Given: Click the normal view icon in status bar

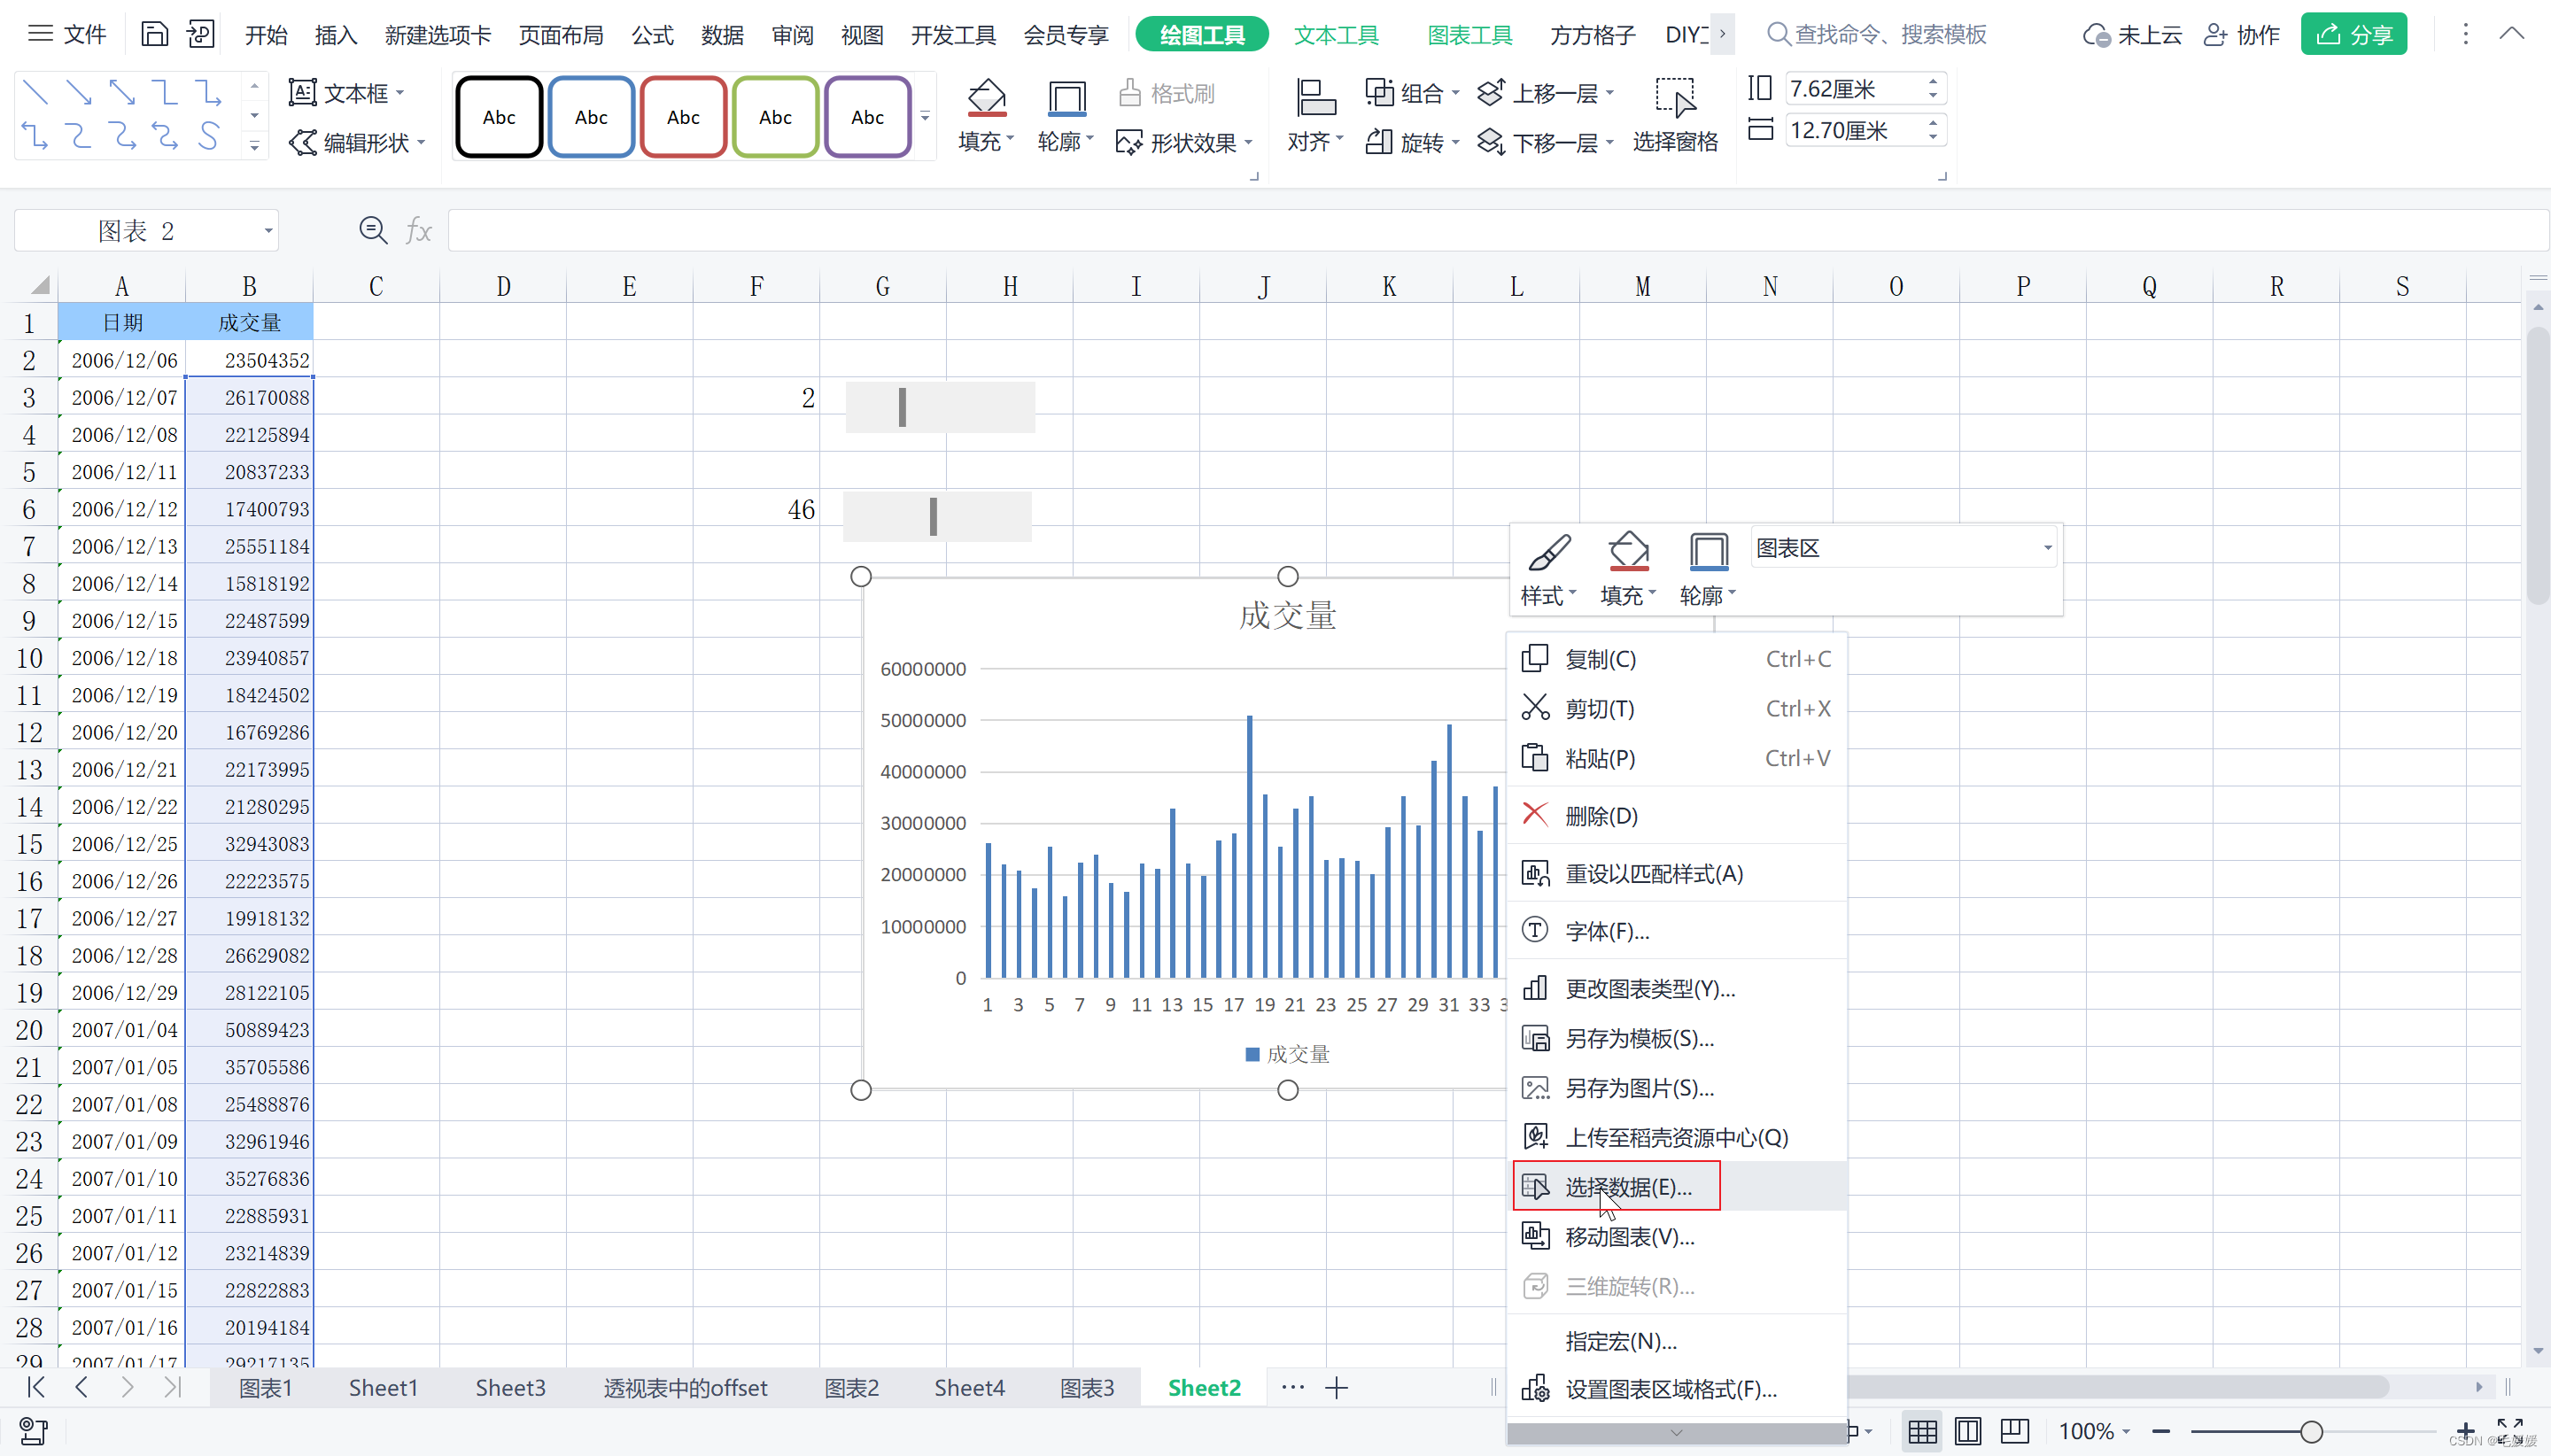Looking at the screenshot, I should [1922, 1431].
